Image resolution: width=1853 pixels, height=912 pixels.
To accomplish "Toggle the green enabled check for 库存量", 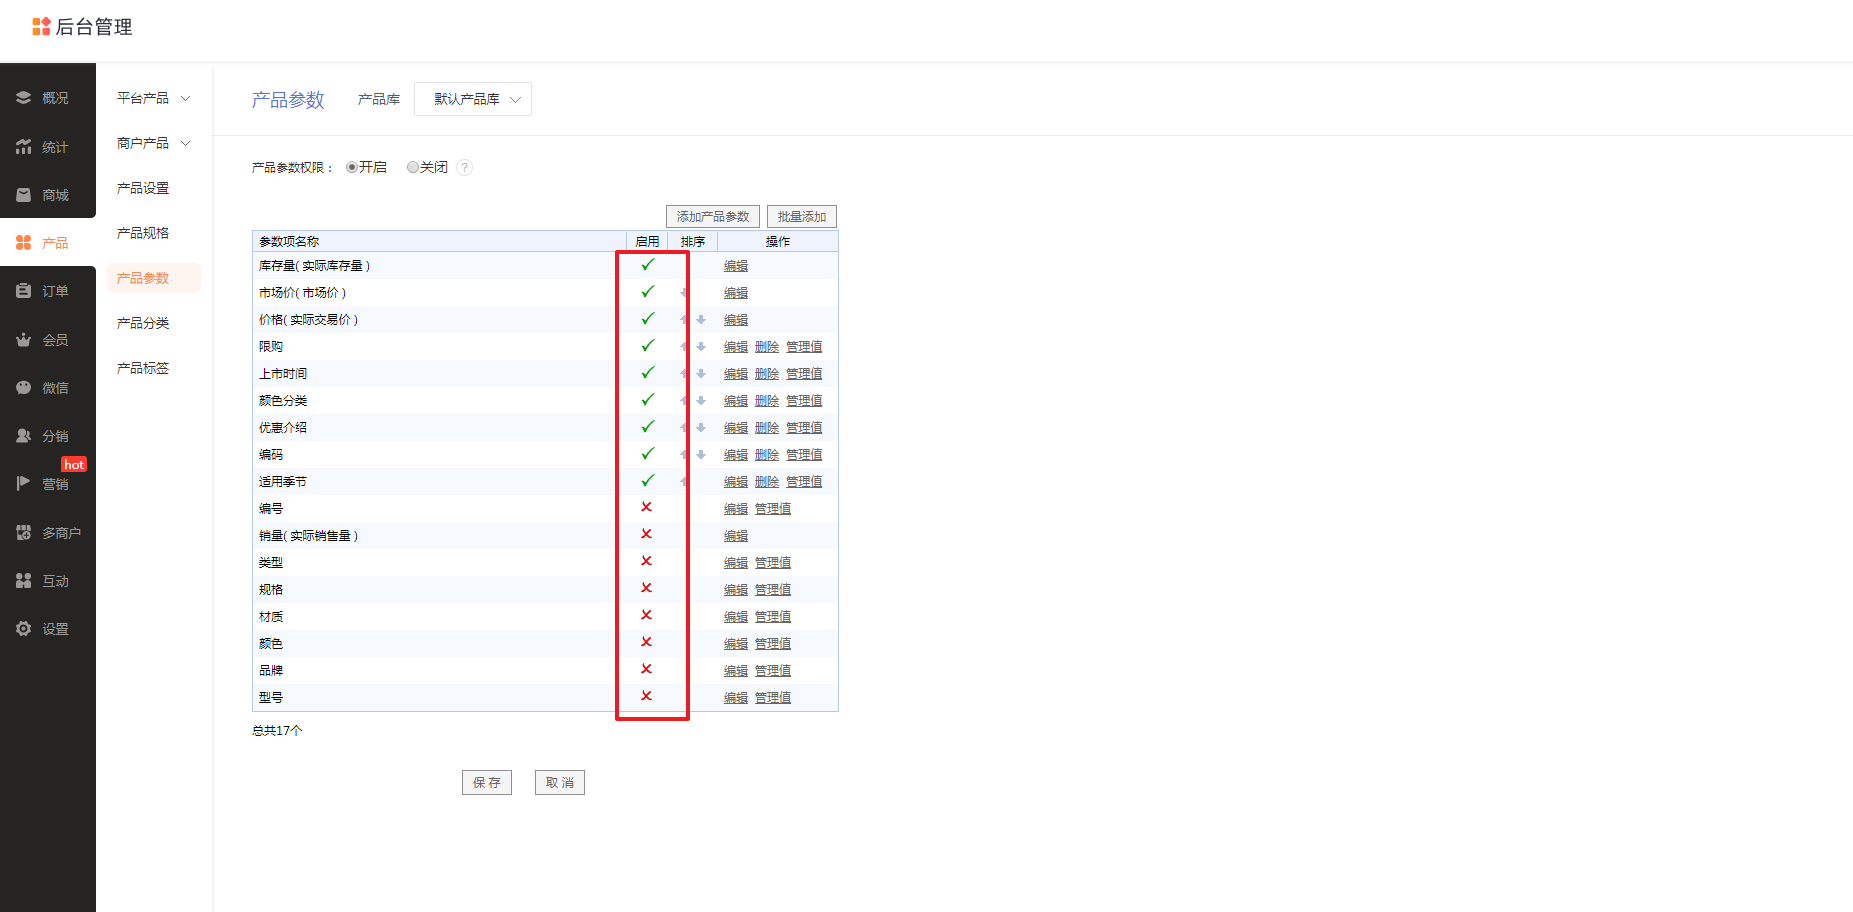I will (648, 265).
